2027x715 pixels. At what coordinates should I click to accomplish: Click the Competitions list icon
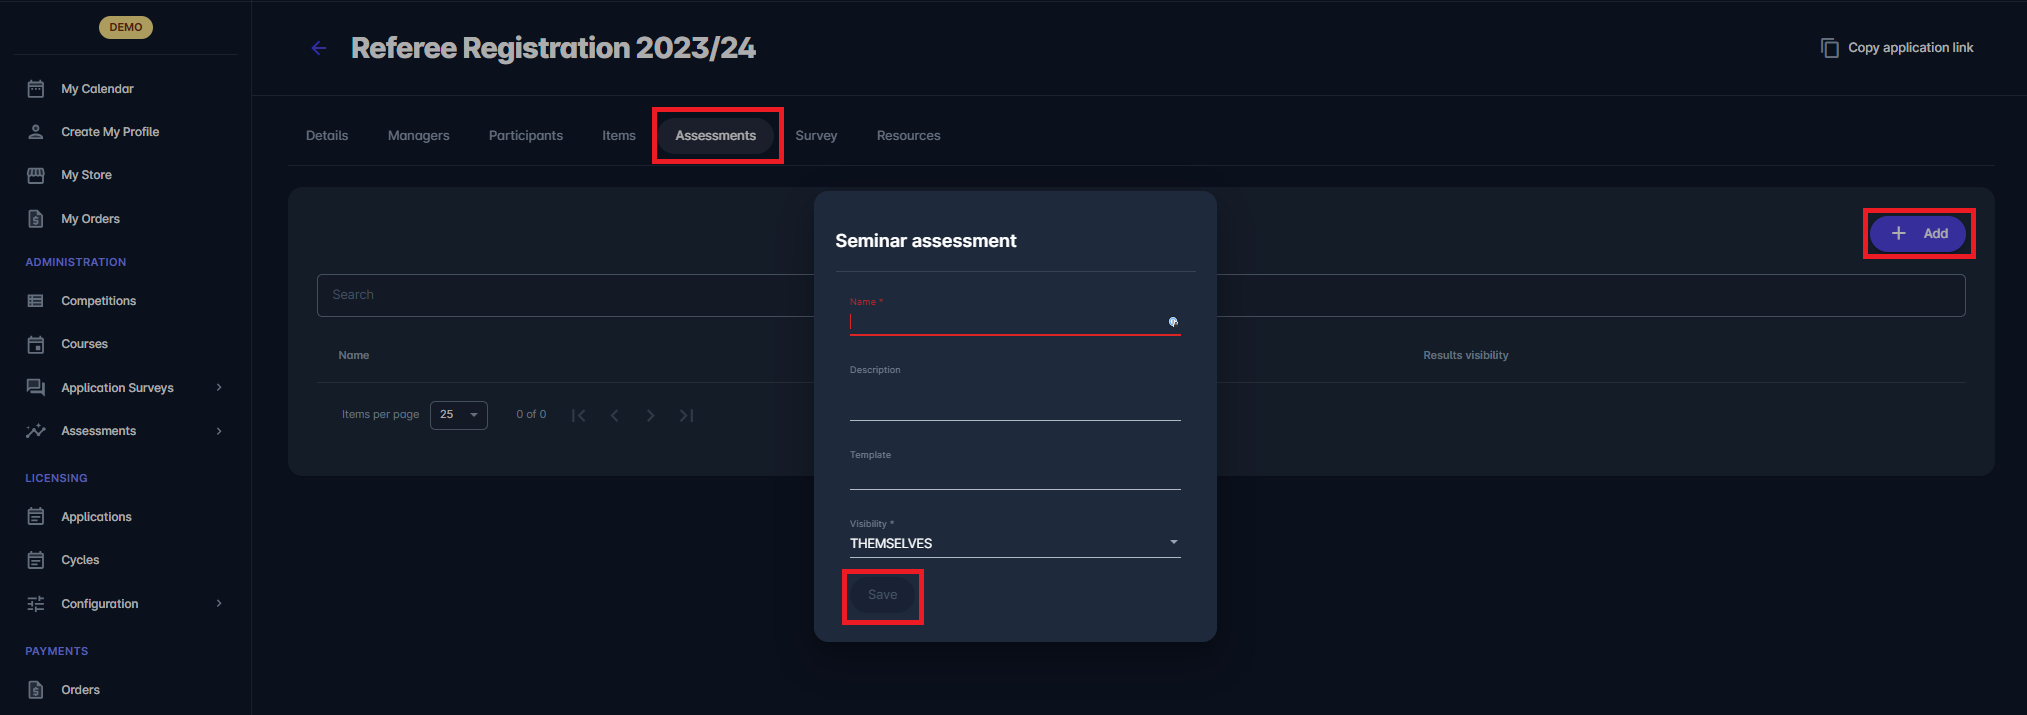click(x=36, y=301)
